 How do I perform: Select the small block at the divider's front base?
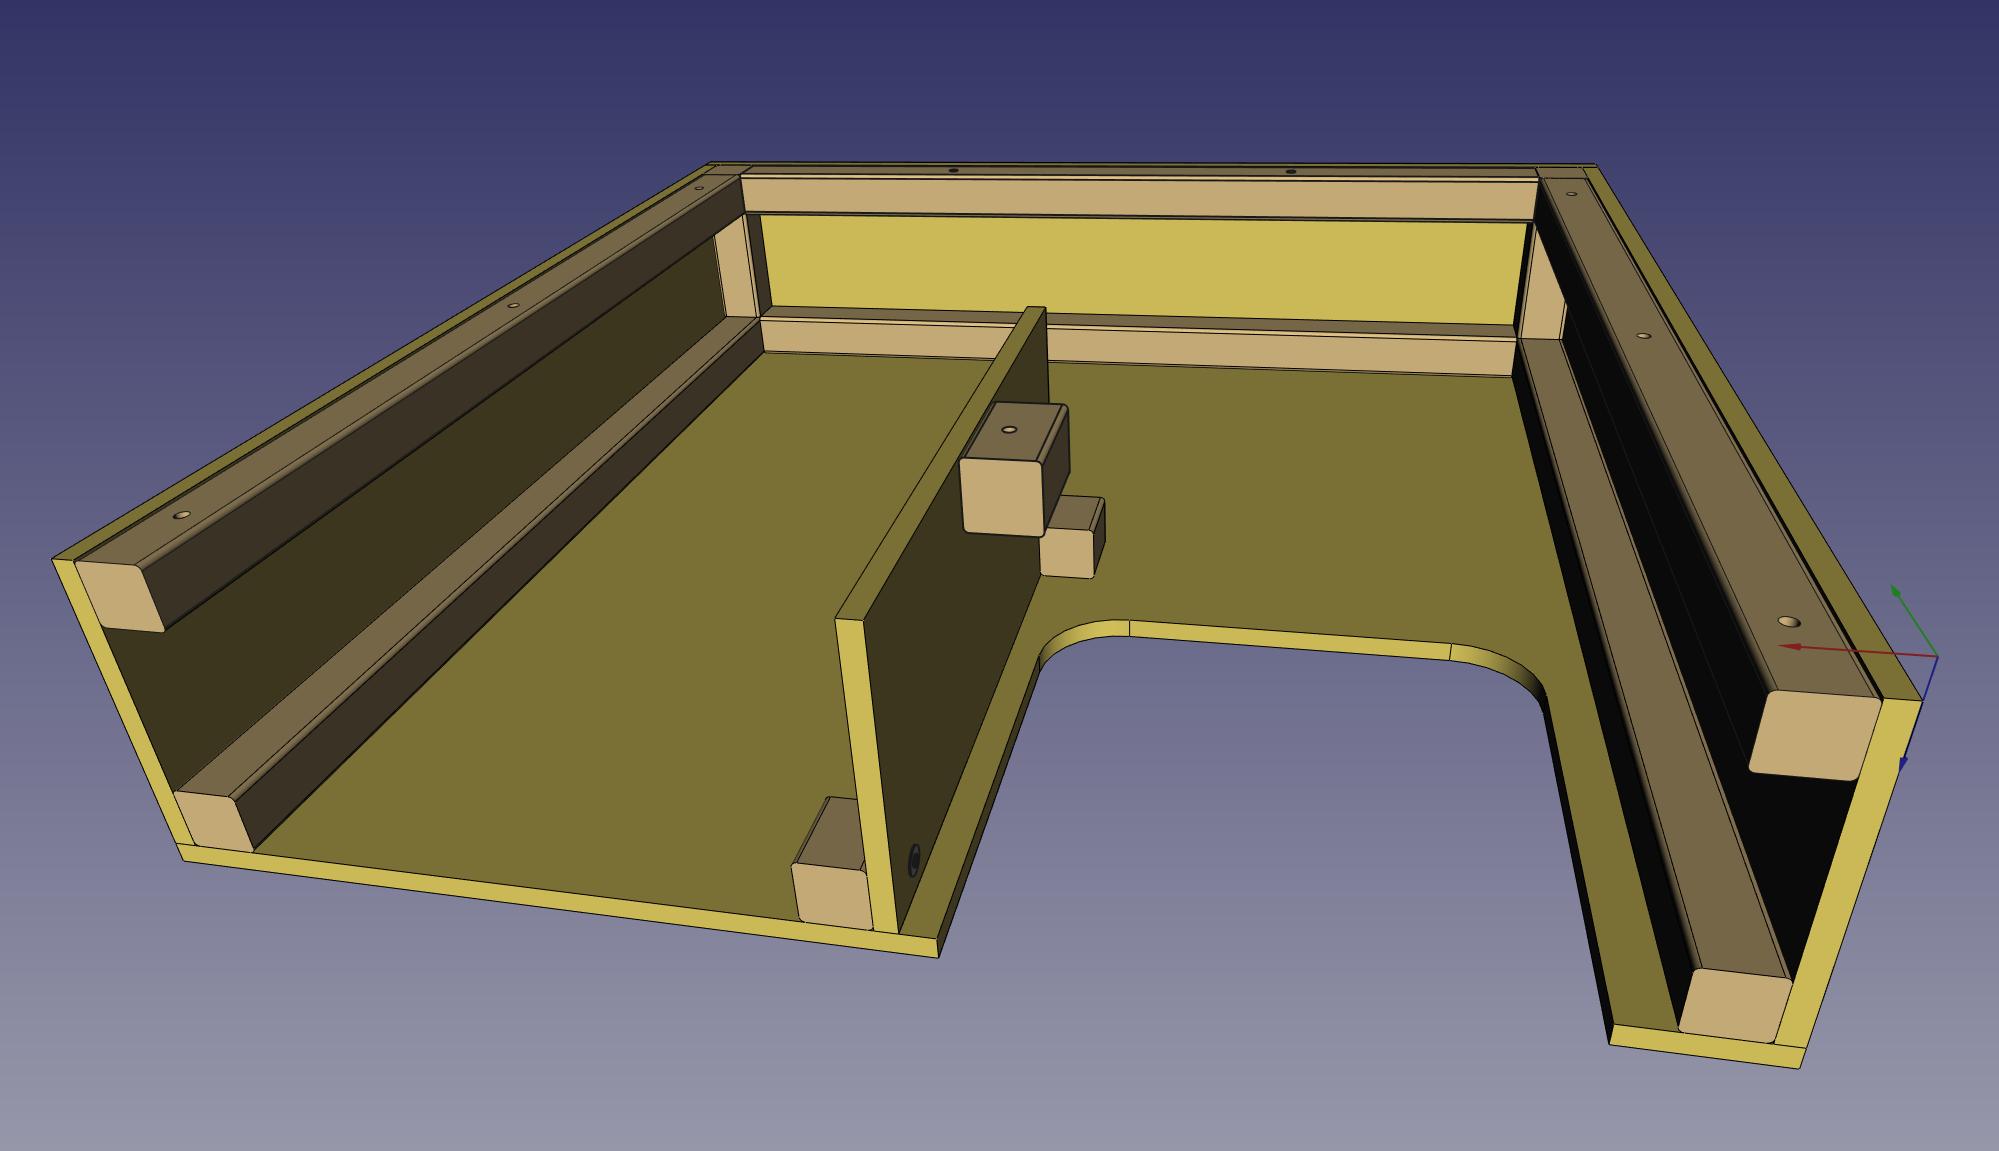pos(832,895)
